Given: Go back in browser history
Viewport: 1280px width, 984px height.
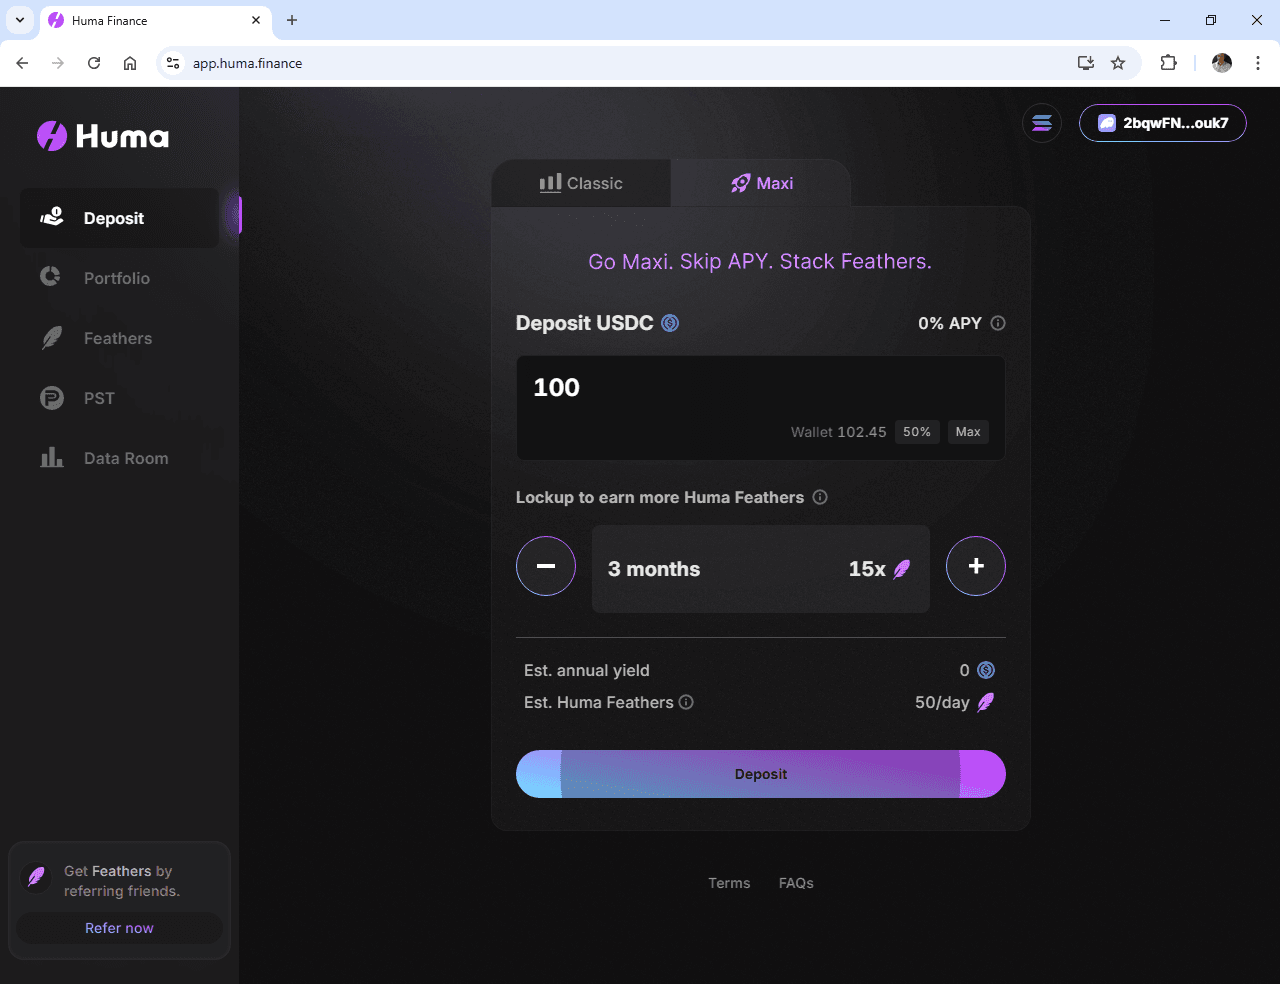Looking at the screenshot, I should 22,63.
